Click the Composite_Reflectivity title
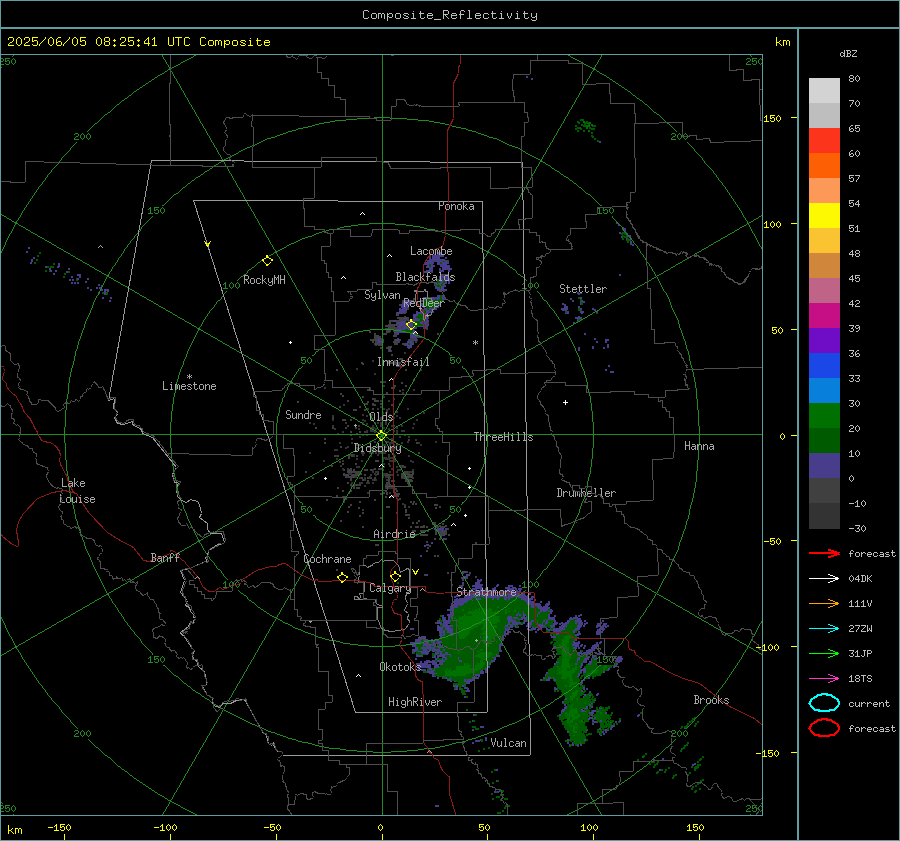This screenshot has height=841, width=900. 450,15
